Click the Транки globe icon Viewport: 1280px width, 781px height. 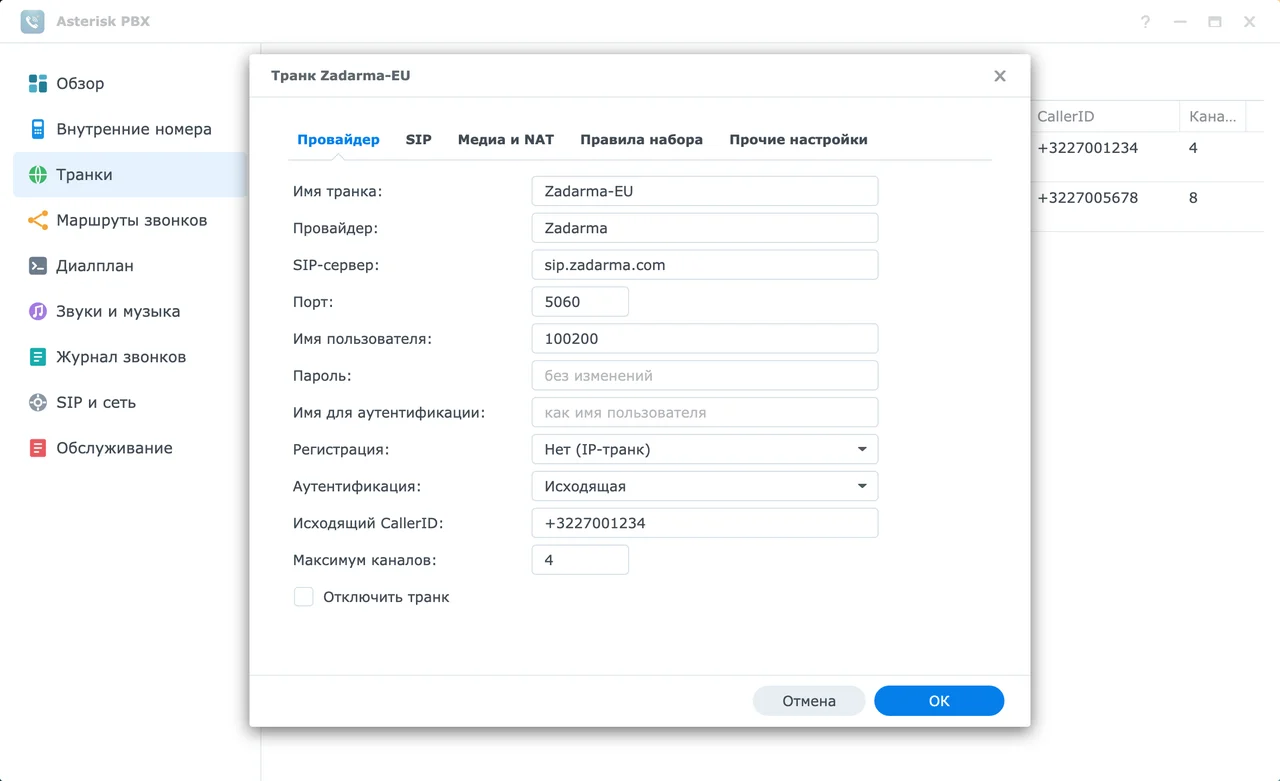coord(38,175)
